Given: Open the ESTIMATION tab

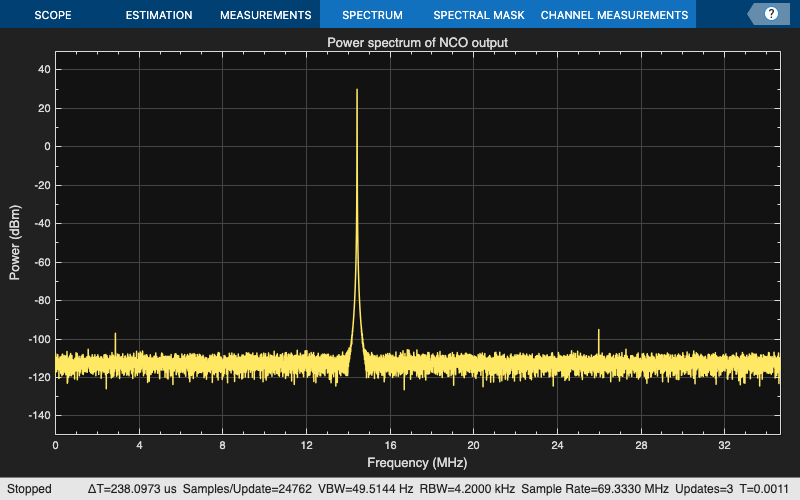Looking at the screenshot, I should (x=159, y=15).
